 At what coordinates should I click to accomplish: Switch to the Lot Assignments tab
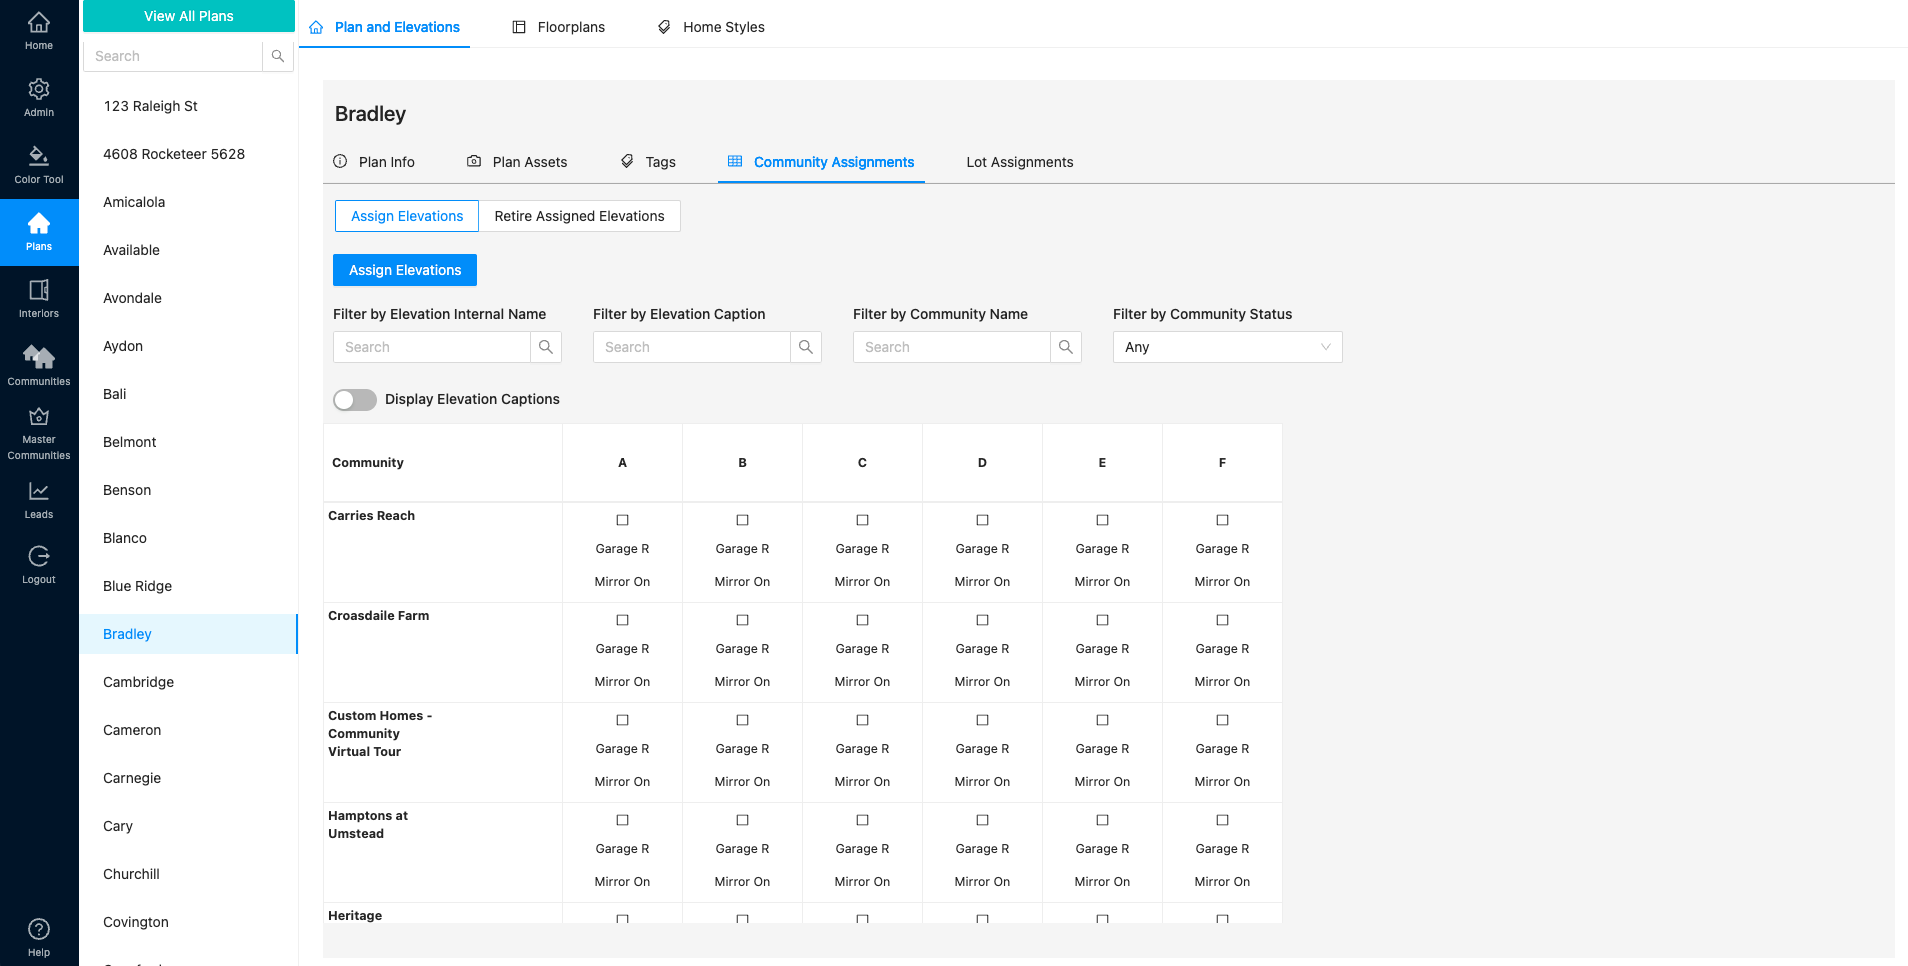1019,162
